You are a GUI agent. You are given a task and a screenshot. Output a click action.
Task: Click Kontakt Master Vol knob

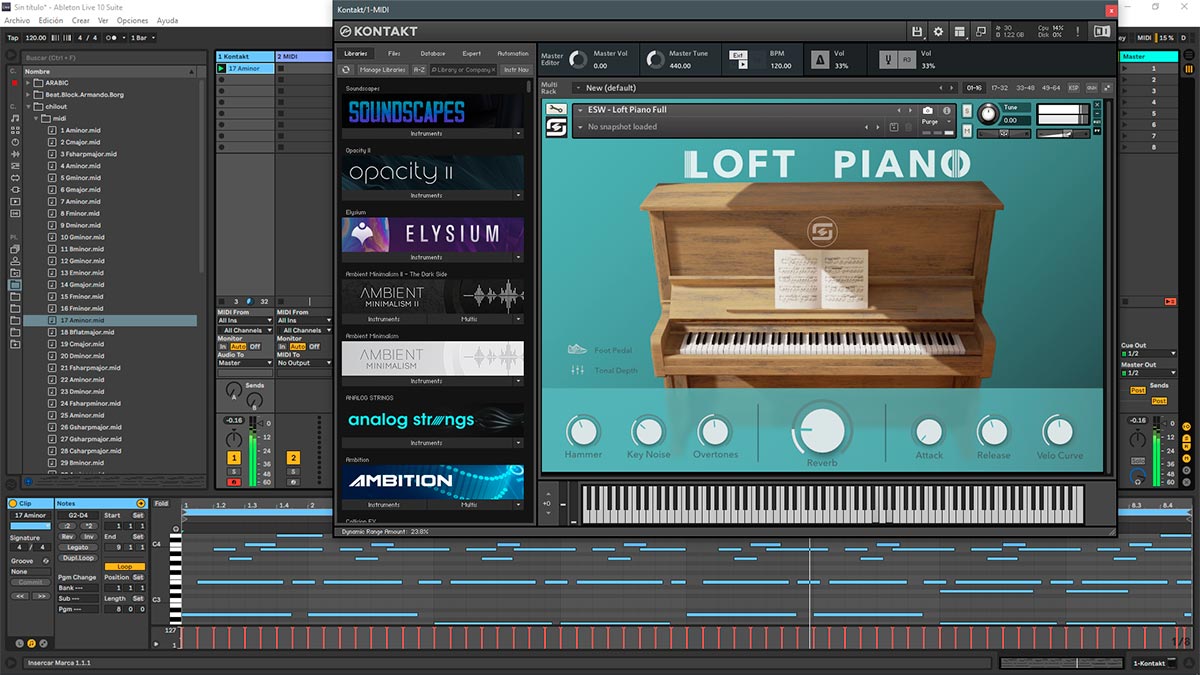(578, 60)
